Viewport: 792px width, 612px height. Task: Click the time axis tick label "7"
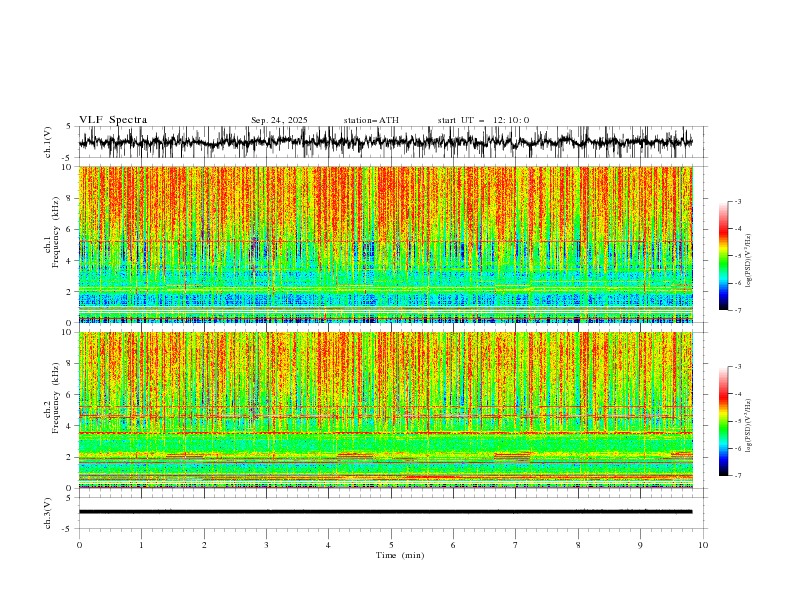point(516,545)
